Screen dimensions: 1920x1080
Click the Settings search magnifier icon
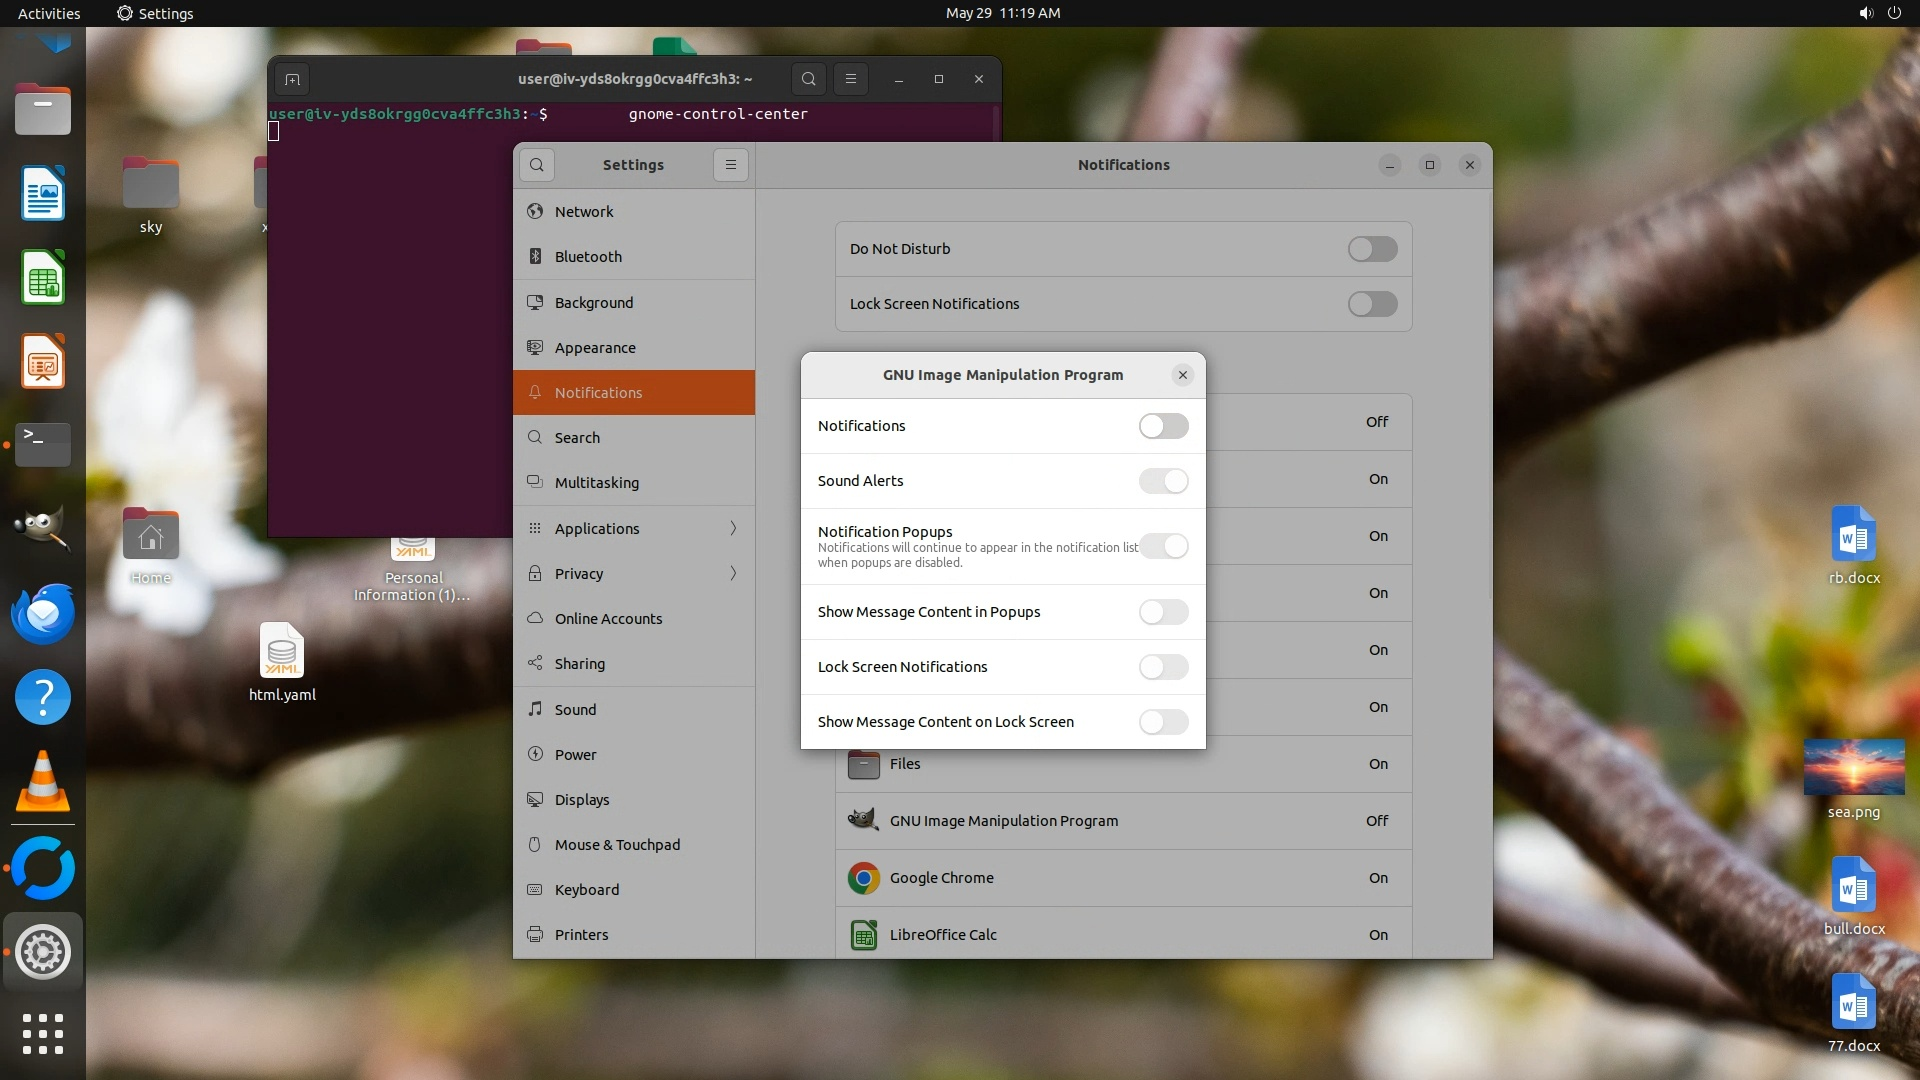[x=537, y=165]
